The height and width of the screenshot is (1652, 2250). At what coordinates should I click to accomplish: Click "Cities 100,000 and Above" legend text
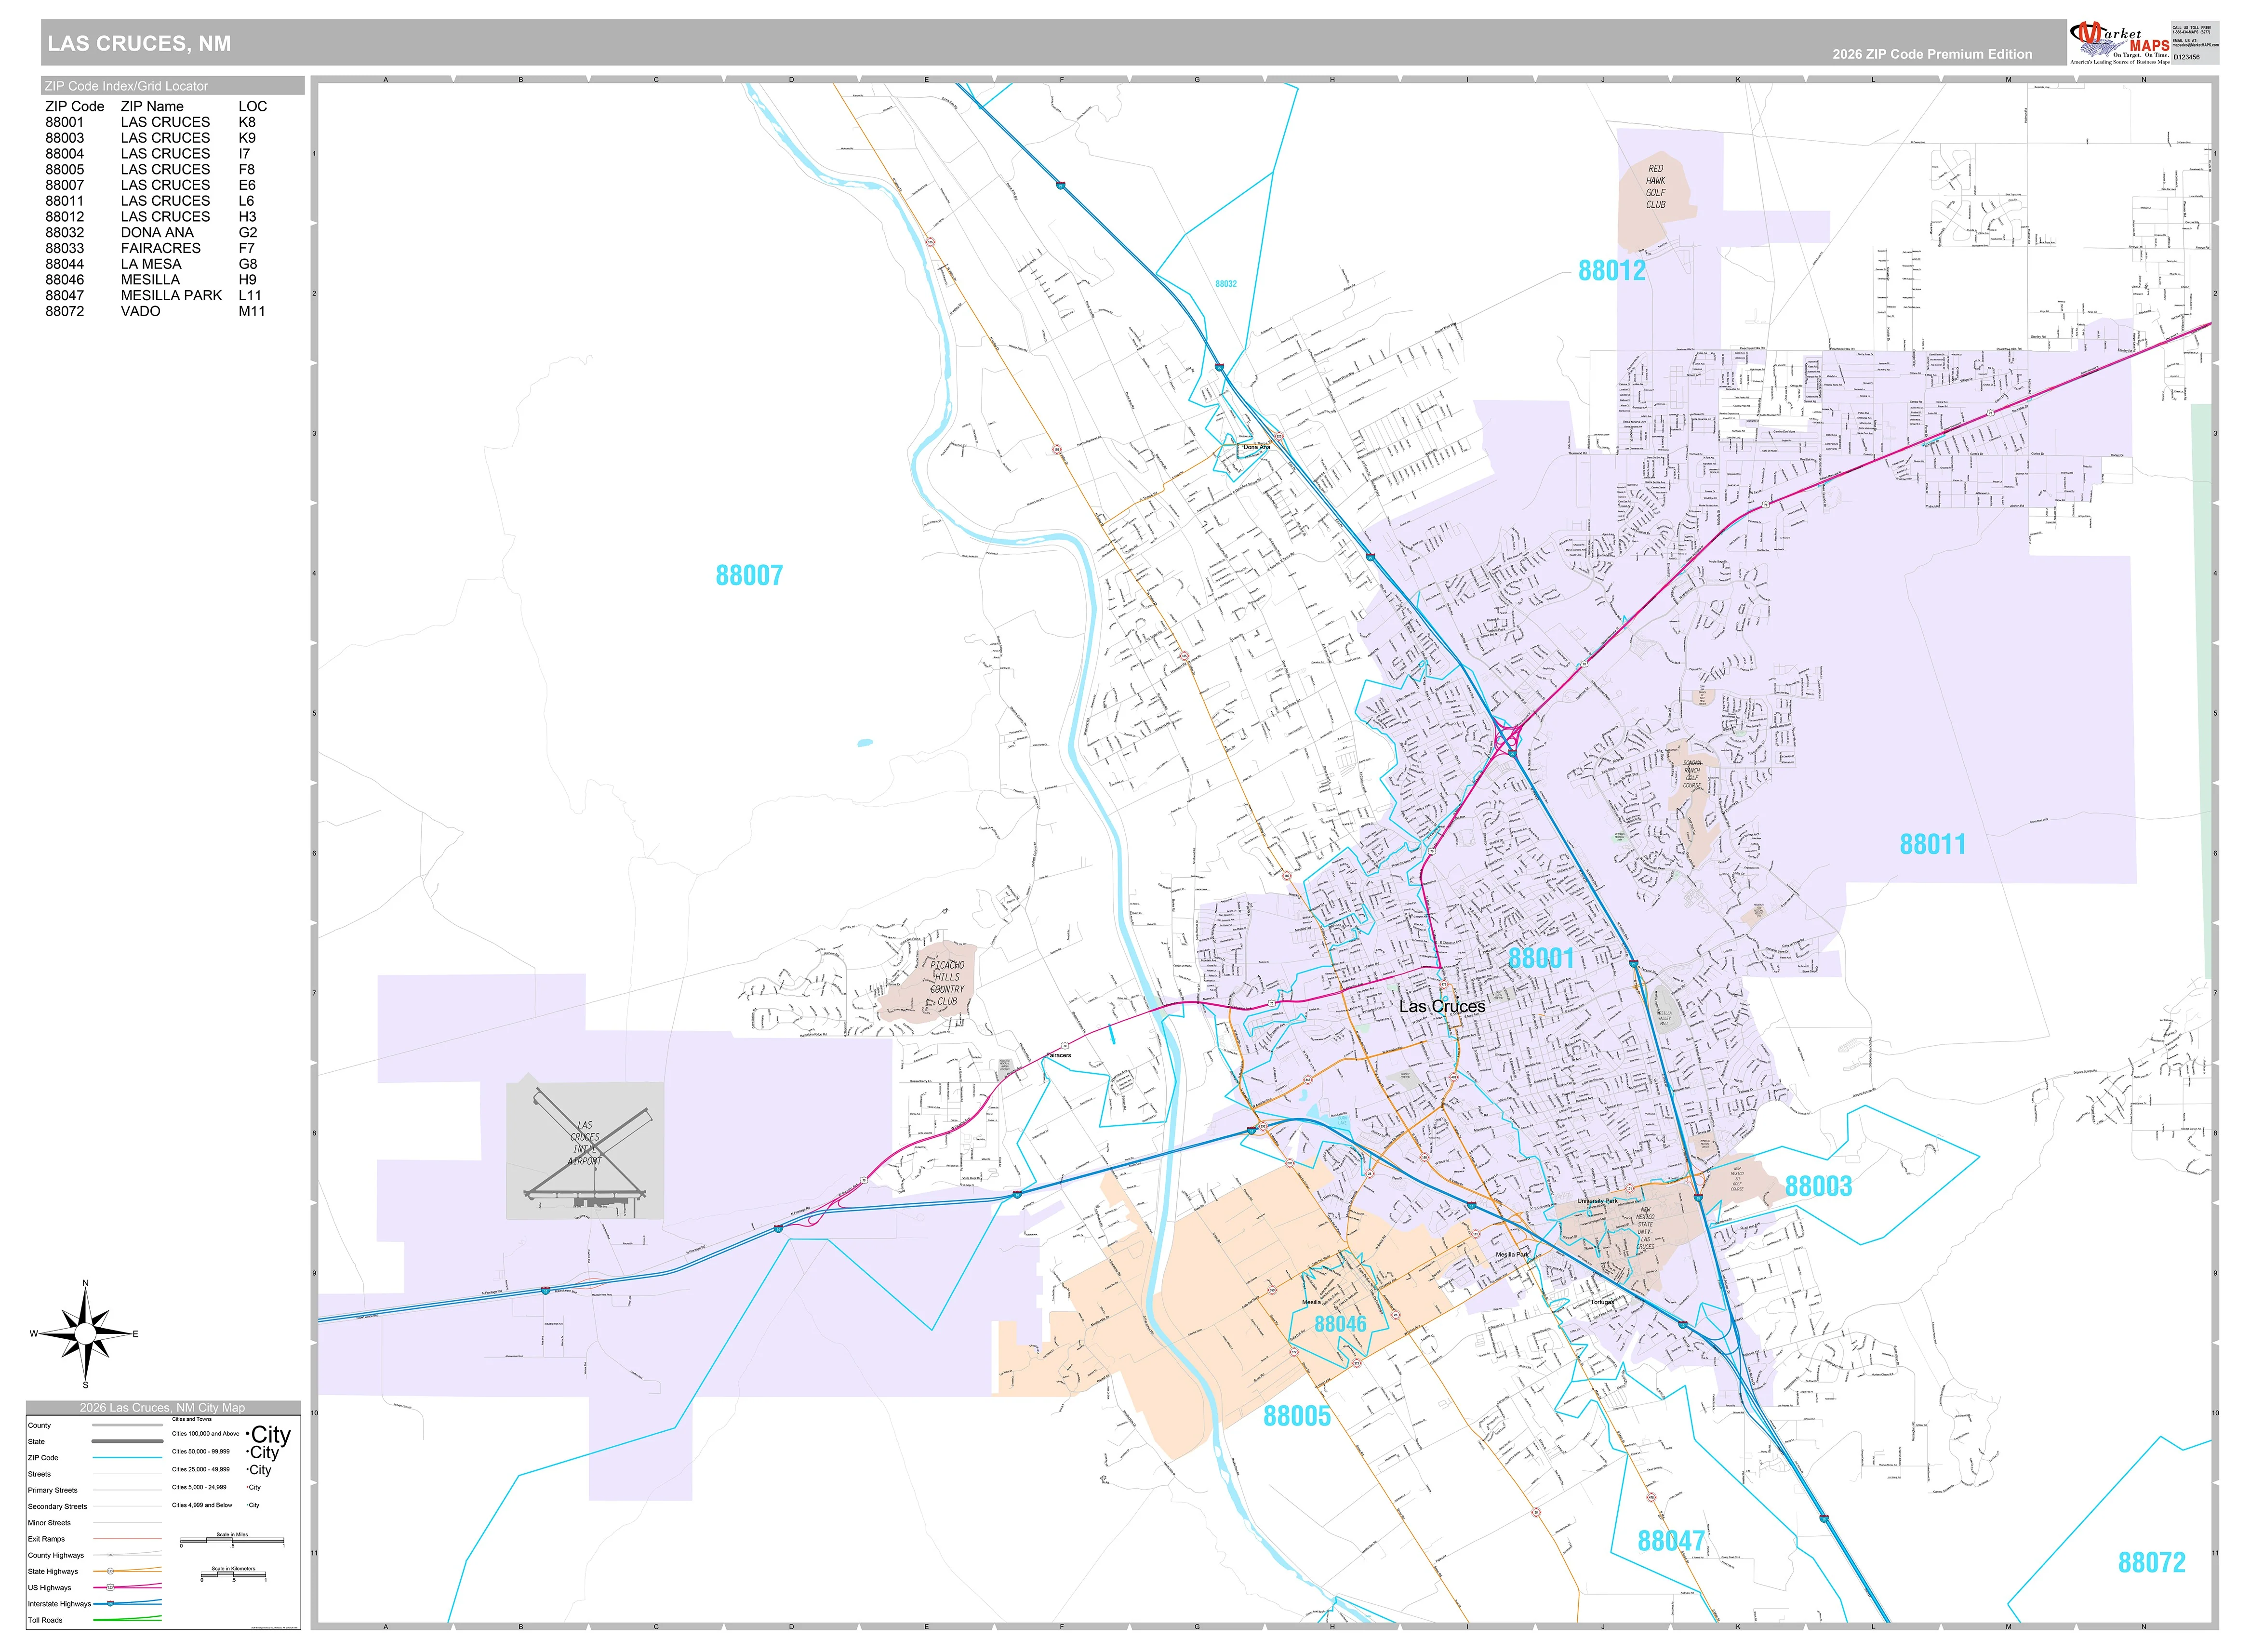[205, 1434]
